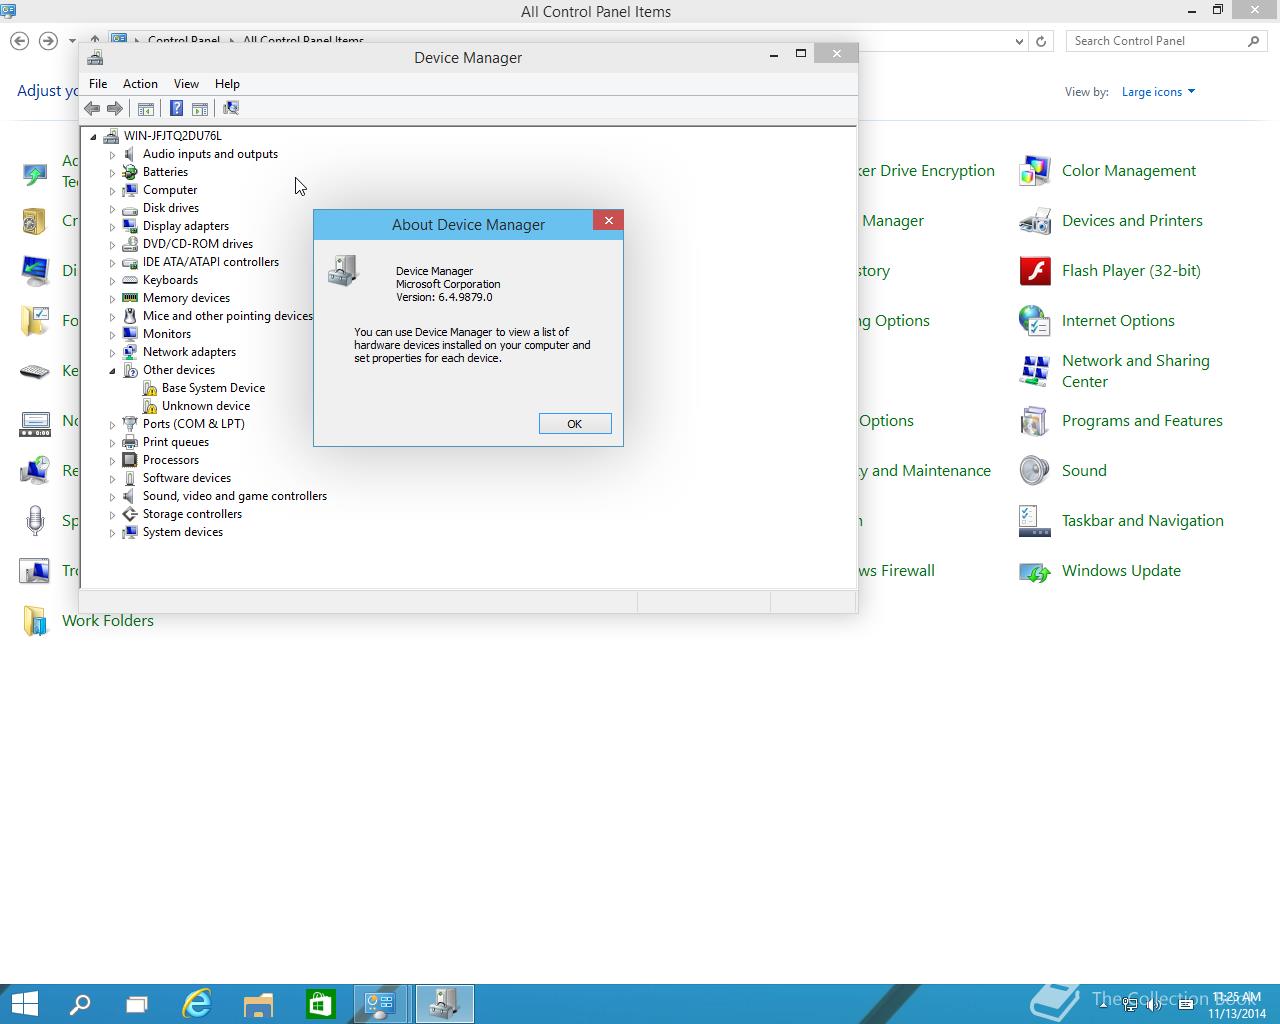
Task: Expand the Processors node
Action: click(x=112, y=461)
